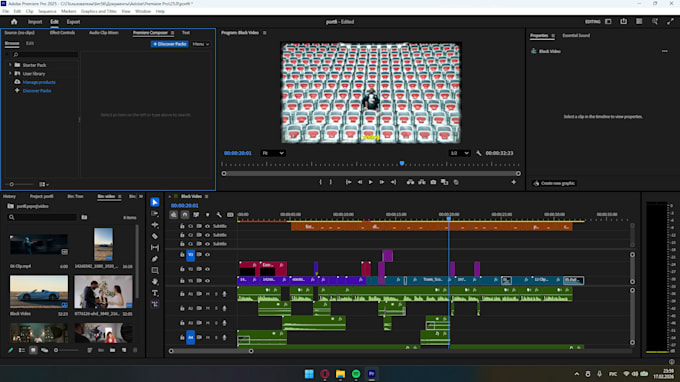Solo audio track A1
Viewport: 680px width, 382px height.
coord(216,294)
